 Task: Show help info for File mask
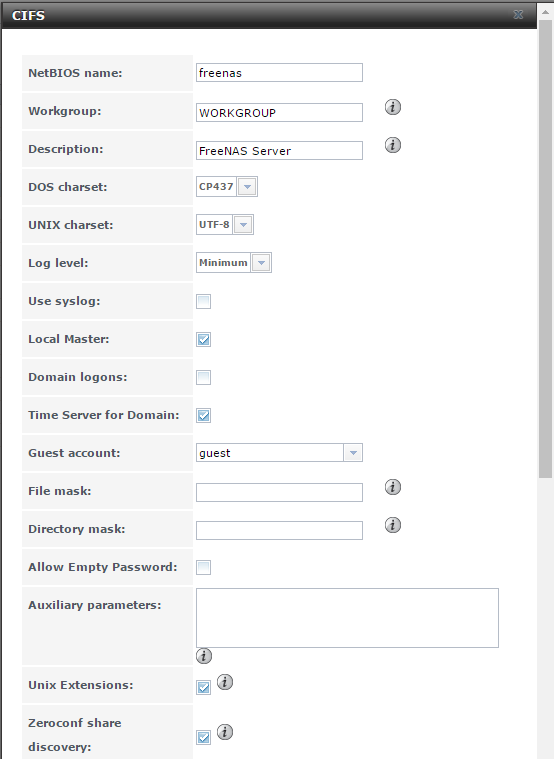point(393,487)
